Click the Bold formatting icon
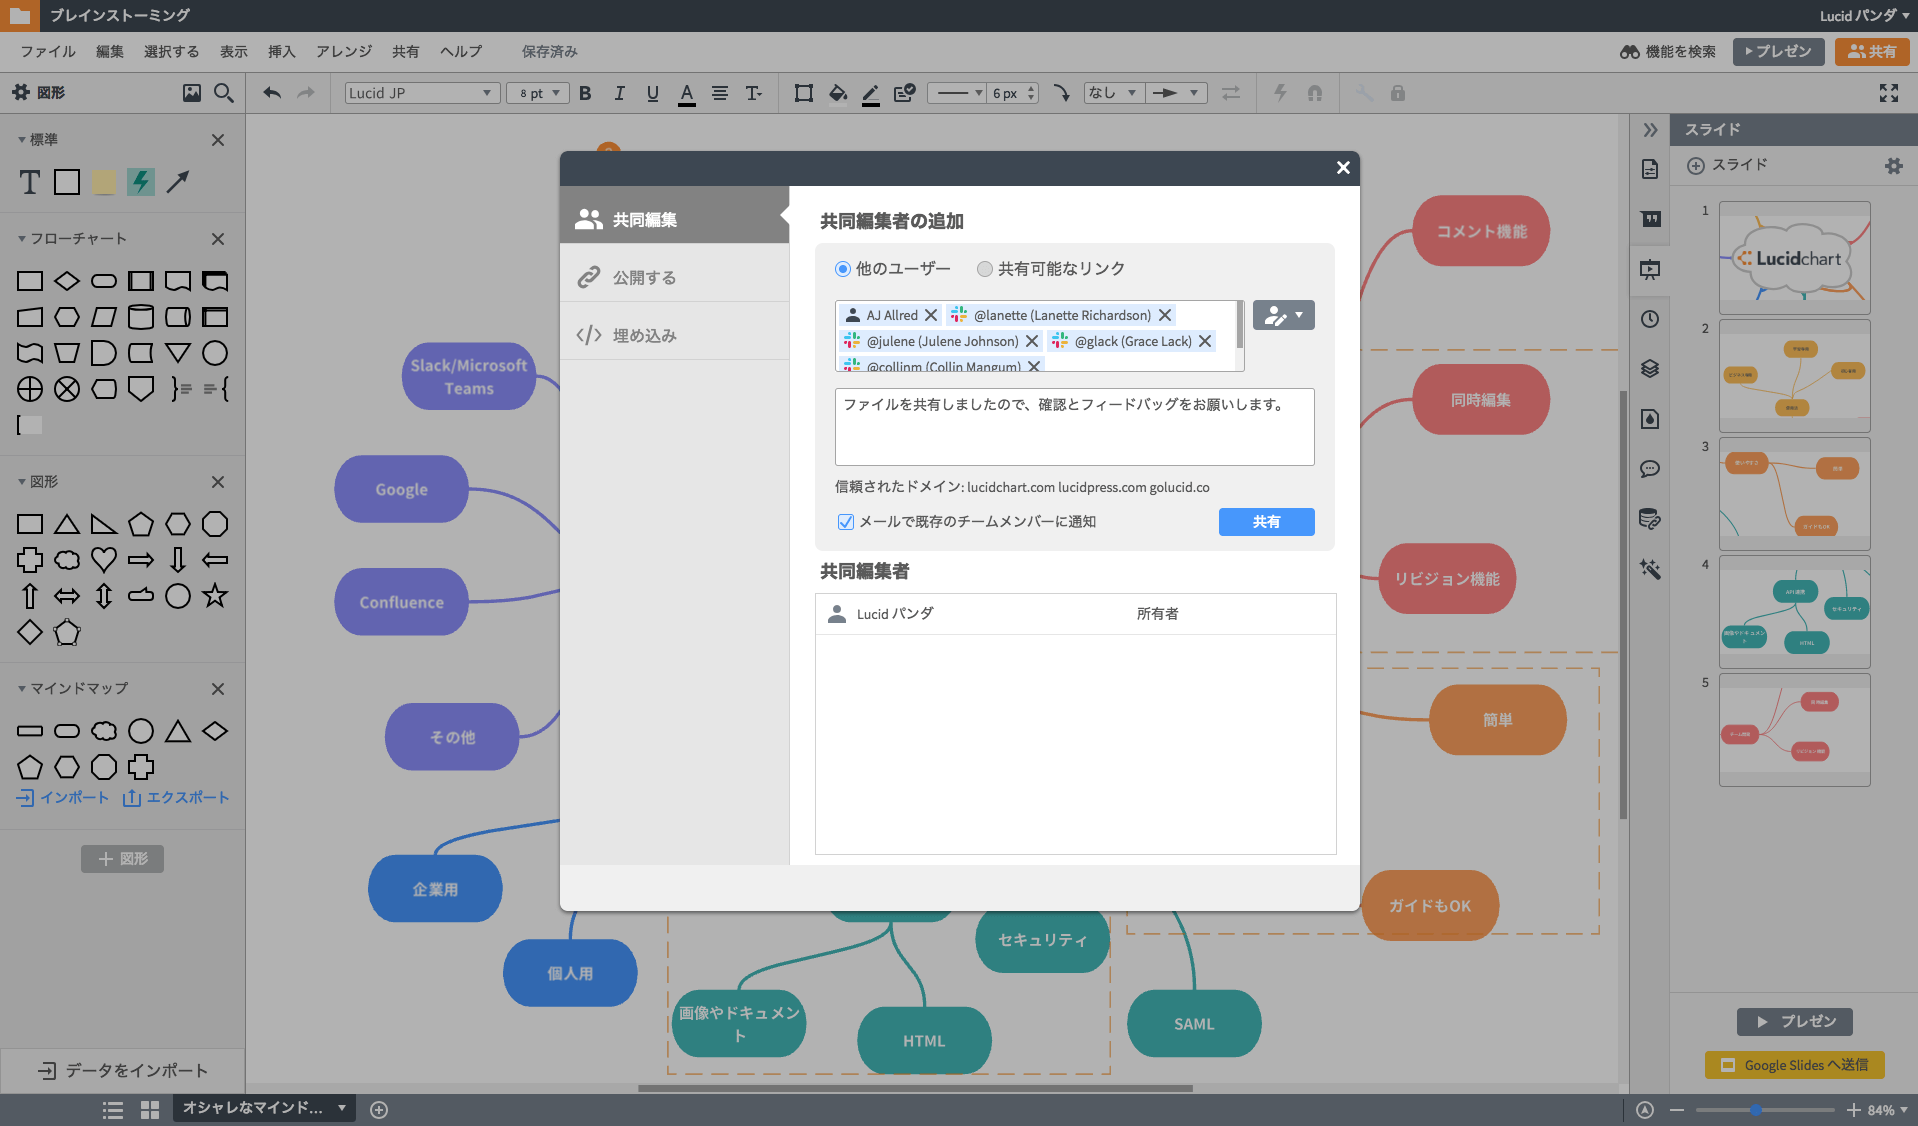The width and height of the screenshot is (1918, 1126). [x=585, y=93]
